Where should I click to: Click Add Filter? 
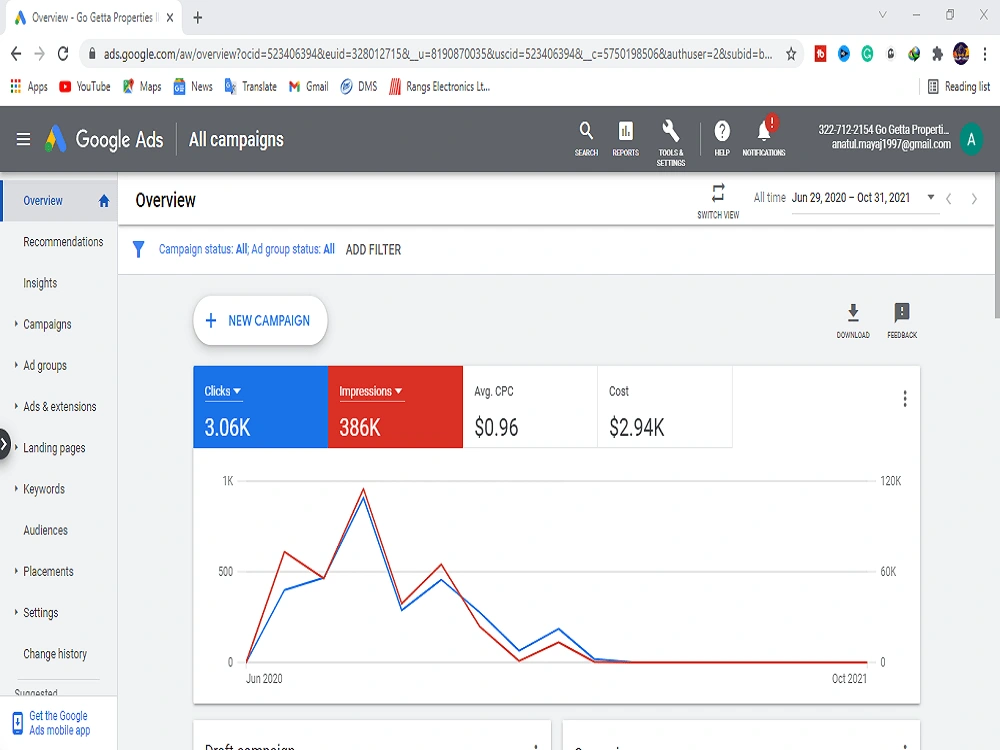click(373, 249)
